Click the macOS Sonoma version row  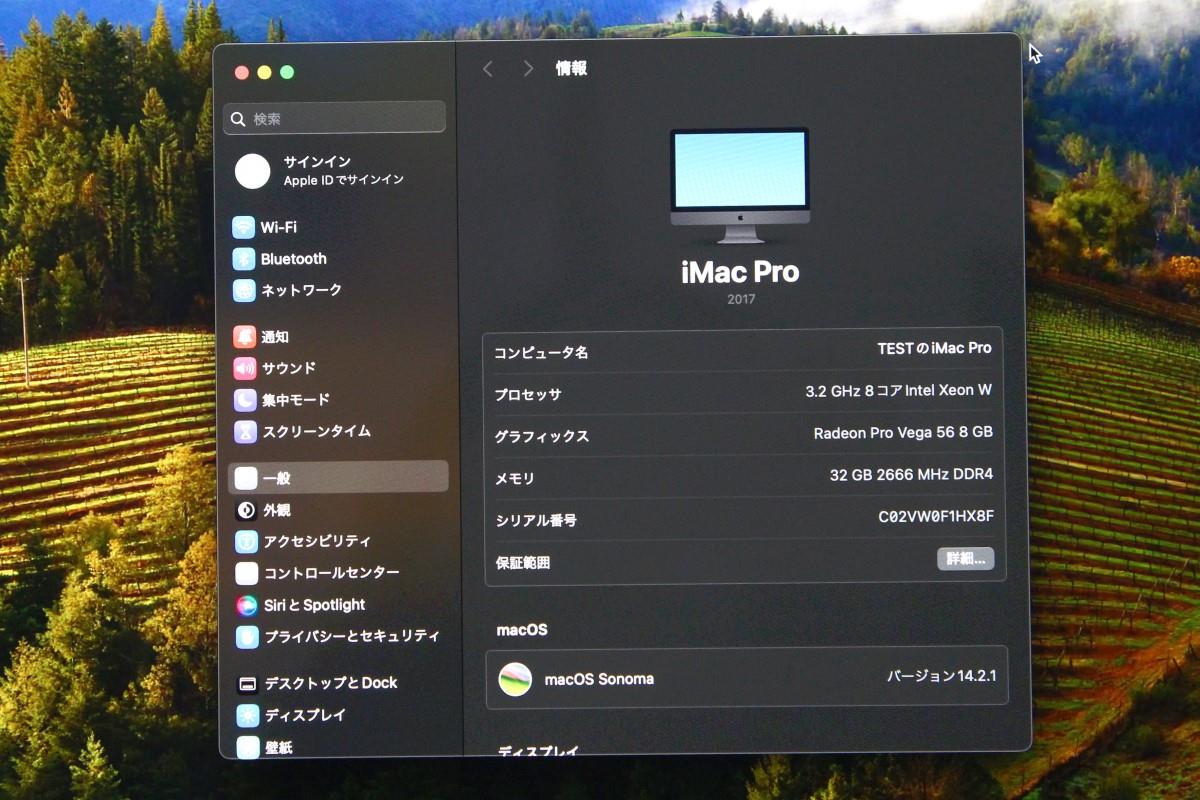pos(746,679)
